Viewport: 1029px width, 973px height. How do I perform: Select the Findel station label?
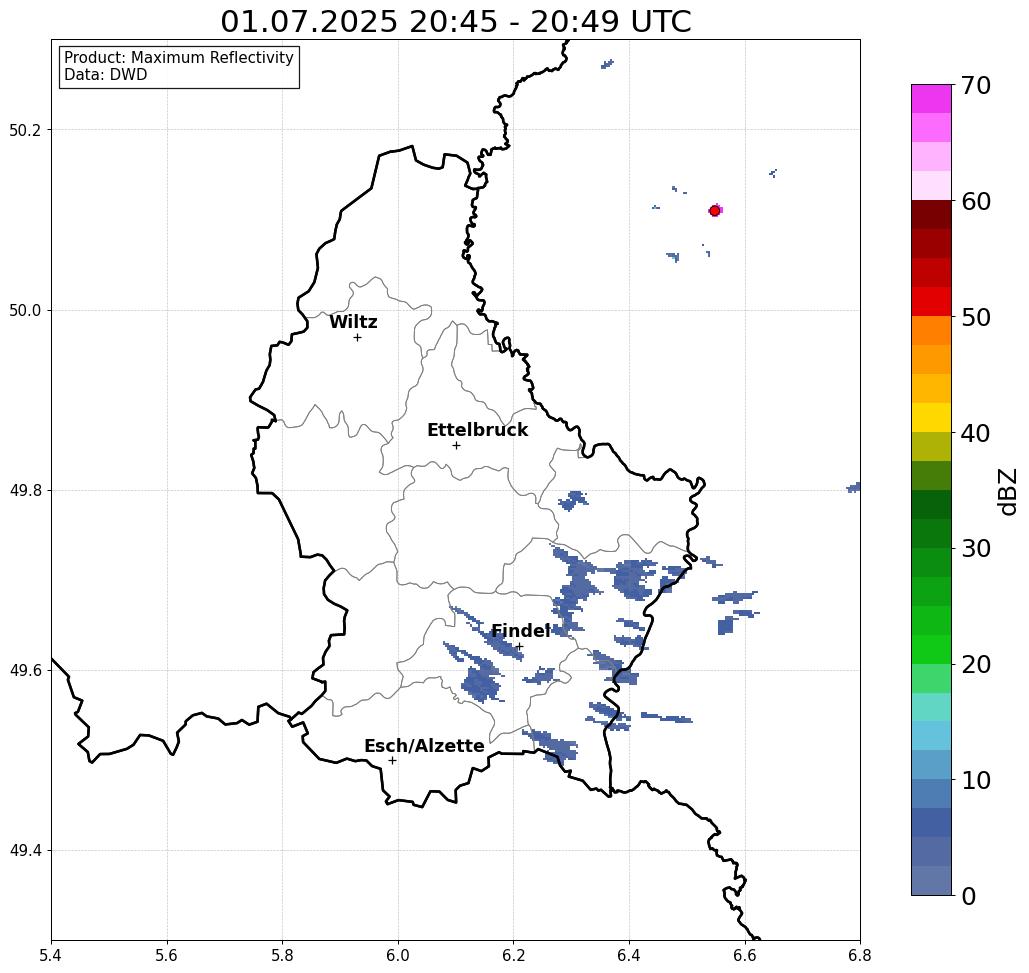[520, 631]
